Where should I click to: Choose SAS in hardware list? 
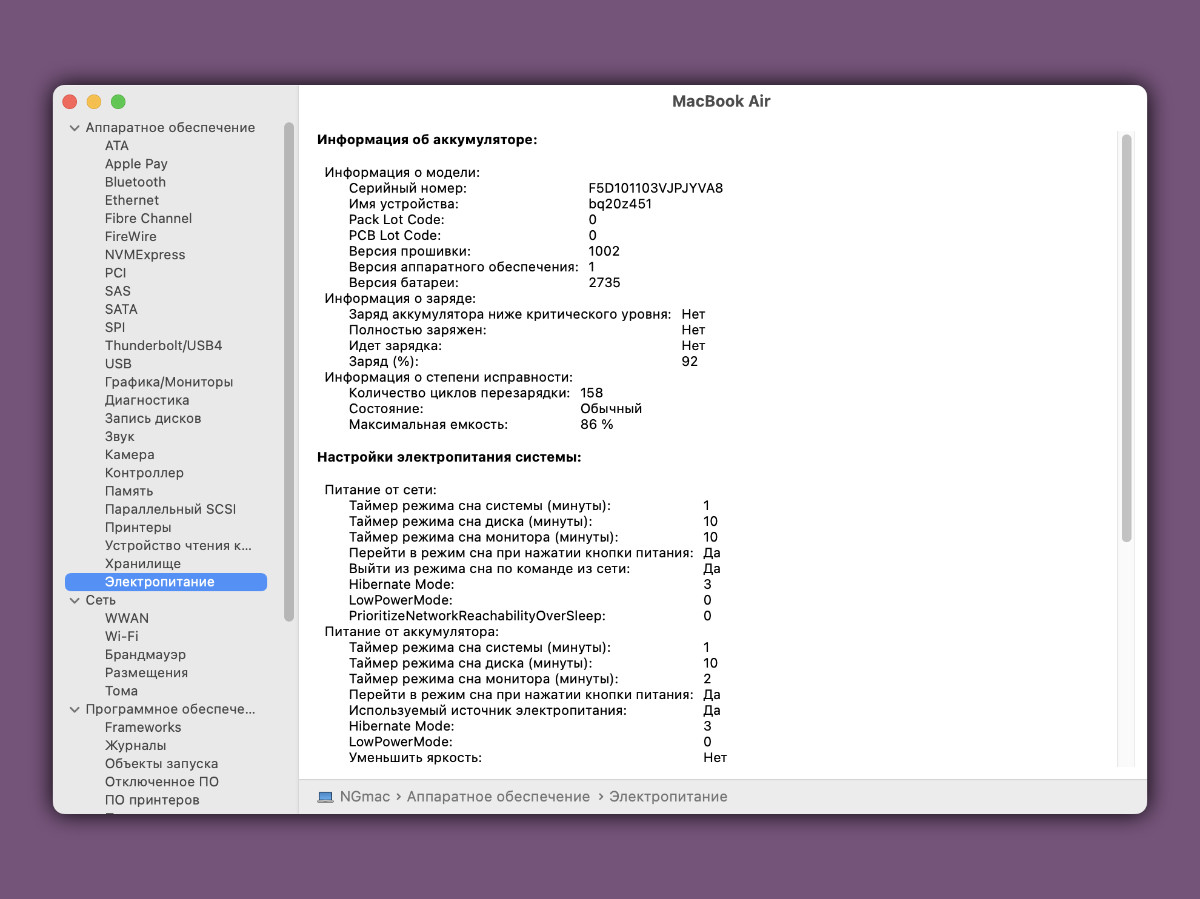coord(118,291)
